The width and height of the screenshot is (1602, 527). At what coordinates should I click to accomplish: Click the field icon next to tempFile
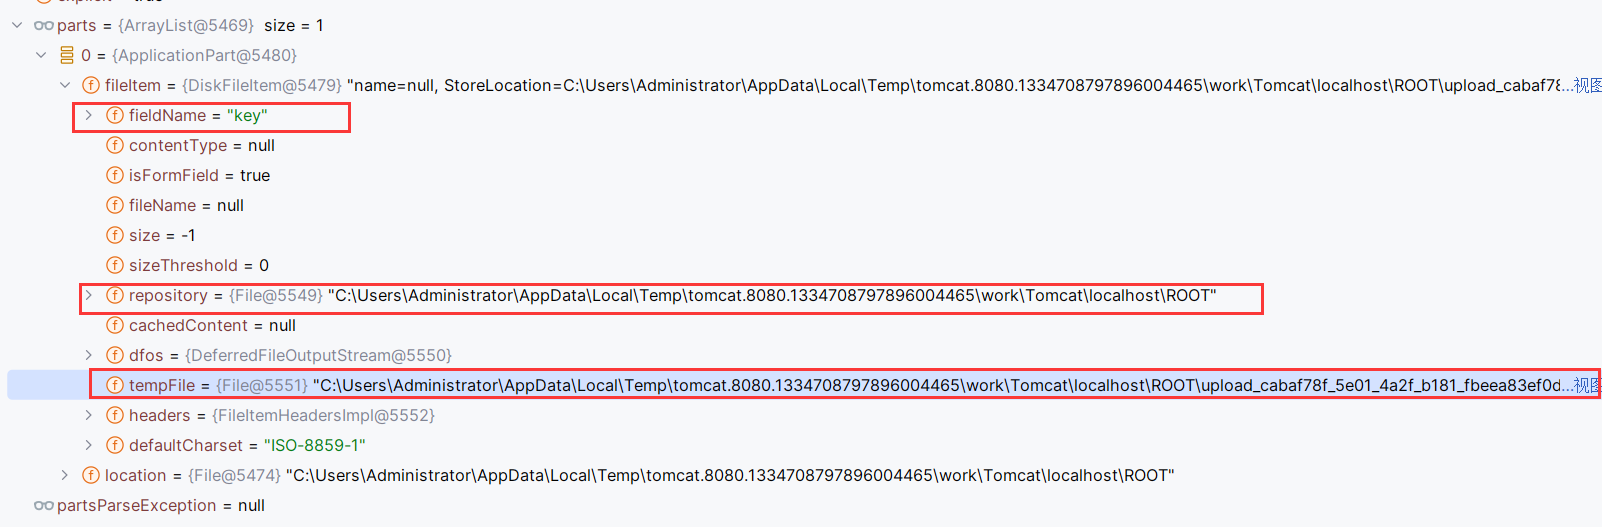[x=115, y=385]
